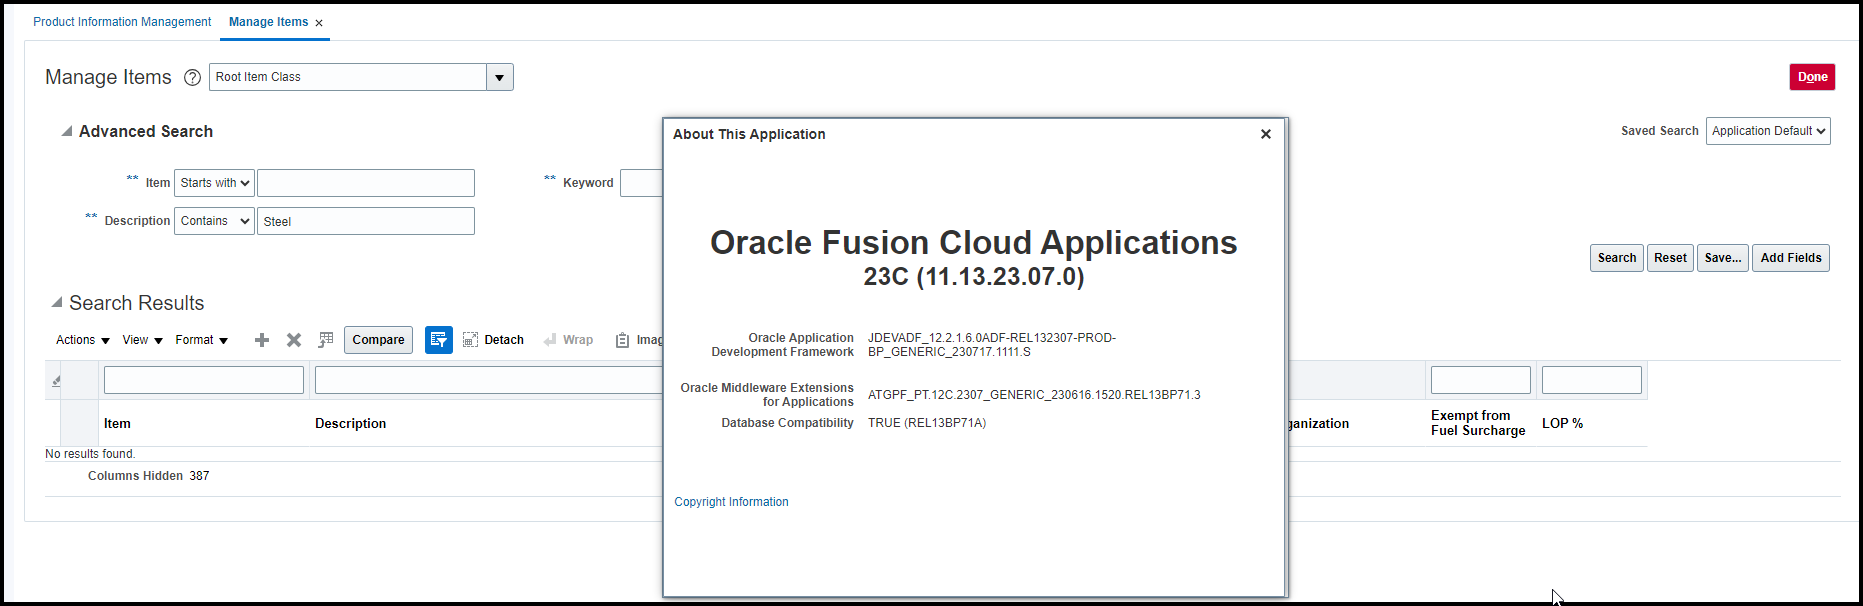Click the filter box above Item column
Screen dimensions: 1863x606
click(x=204, y=380)
